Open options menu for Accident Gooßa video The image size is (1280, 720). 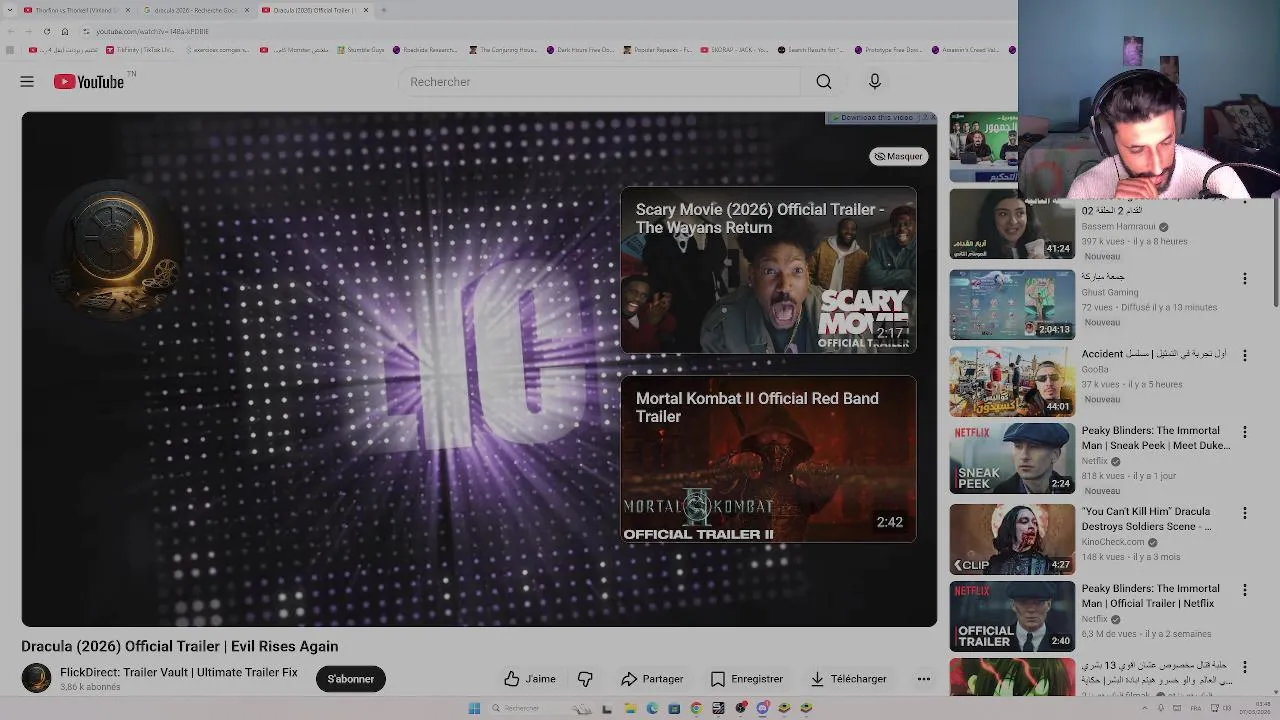1245,355
